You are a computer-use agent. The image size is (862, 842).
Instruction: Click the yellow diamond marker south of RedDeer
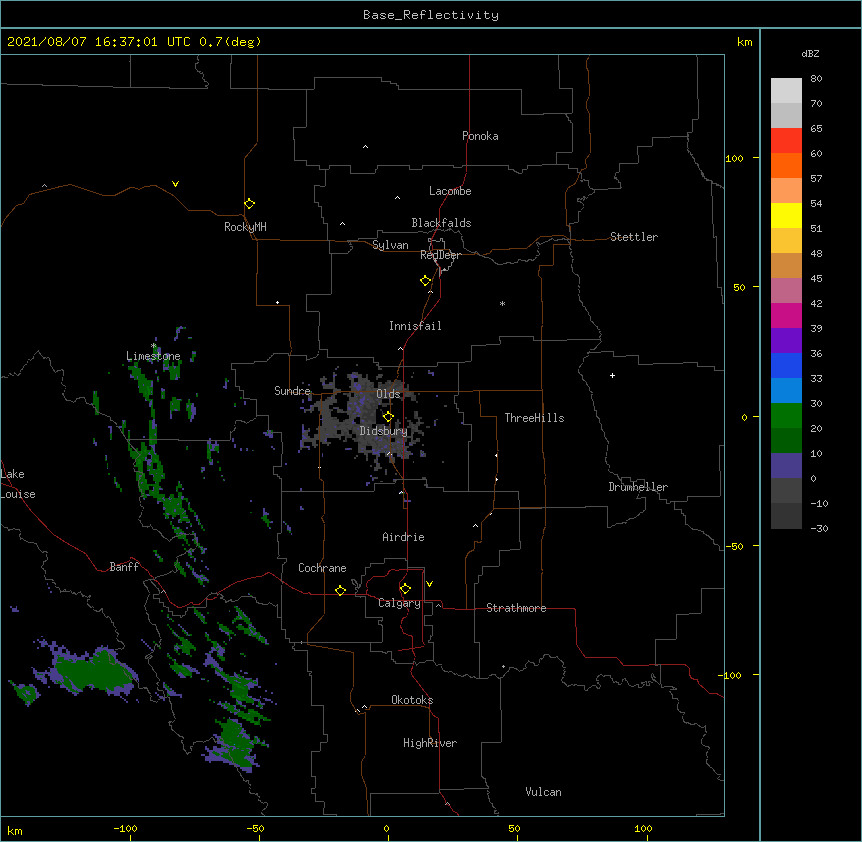coord(426,281)
